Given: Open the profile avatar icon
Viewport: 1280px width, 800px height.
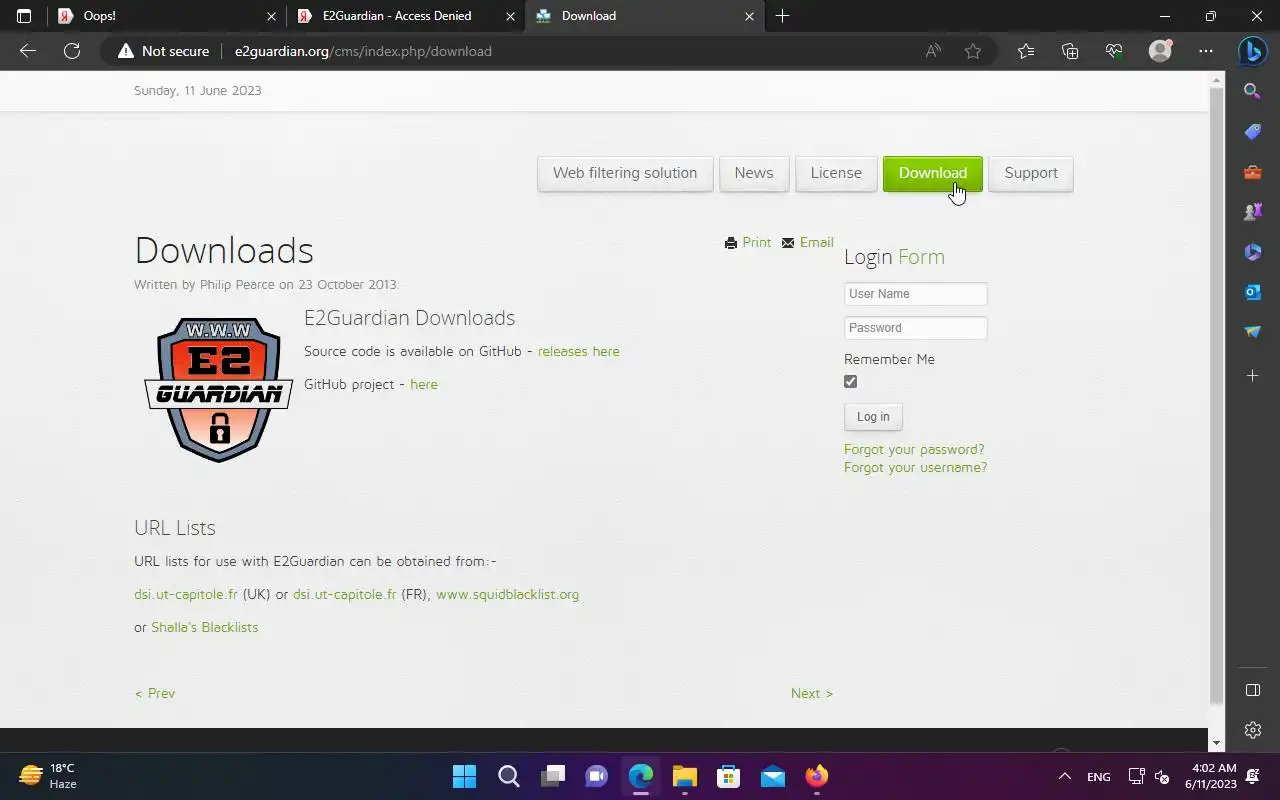Looking at the screenshot, I should [x=1160, y=51].
